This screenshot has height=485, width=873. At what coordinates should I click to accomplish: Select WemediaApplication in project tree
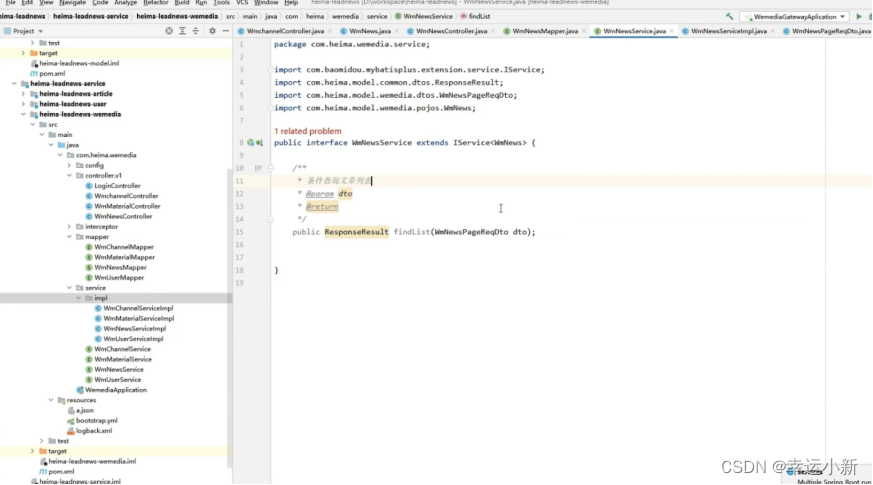[x=116, y=390]
